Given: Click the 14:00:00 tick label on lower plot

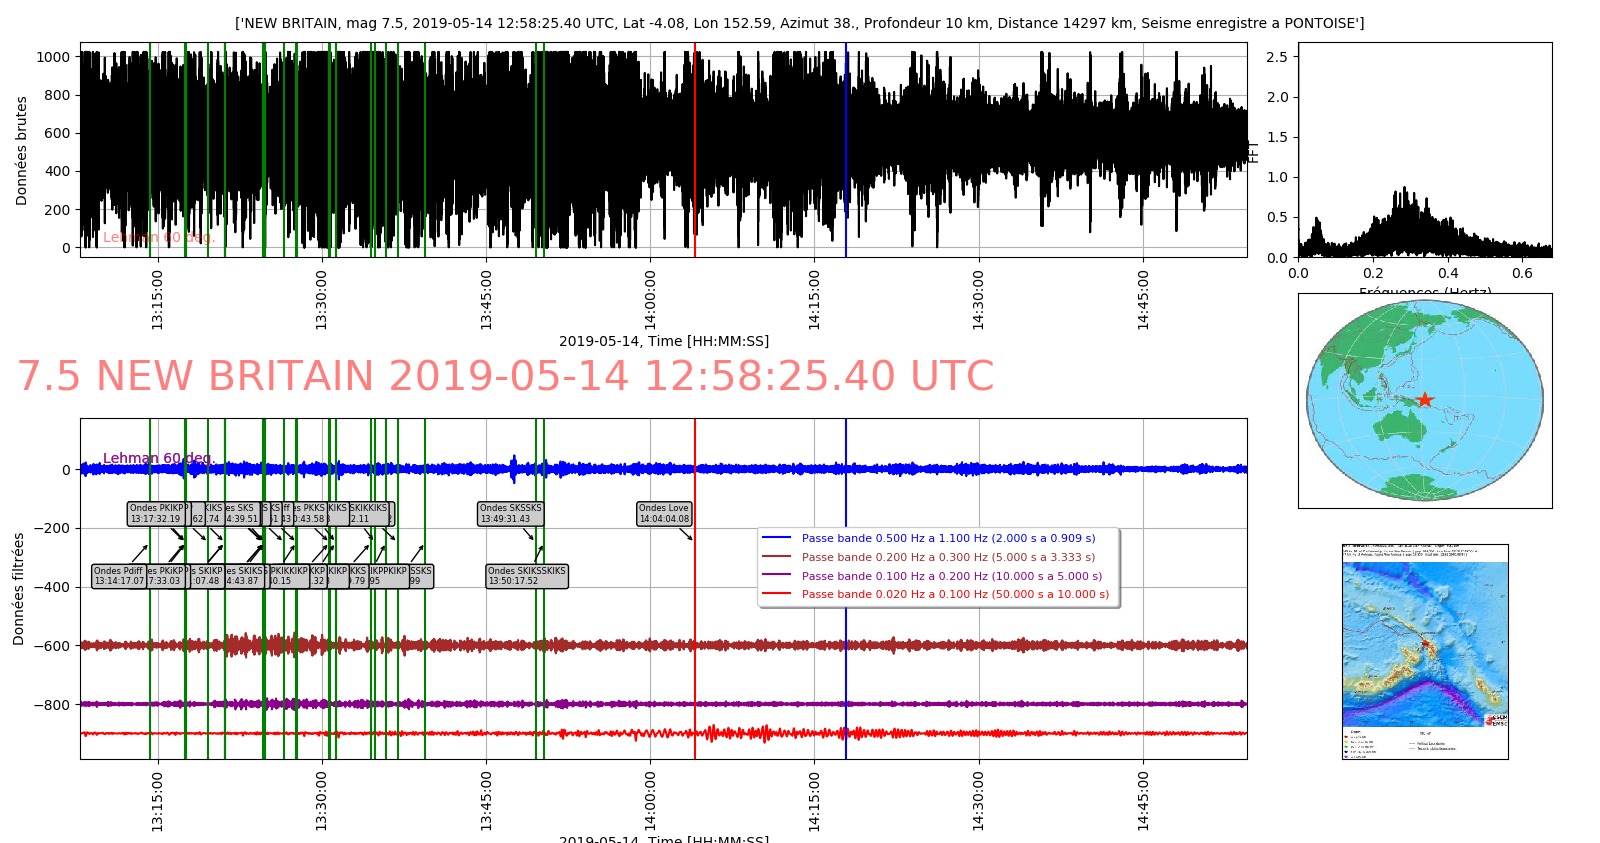Looking at the screenshot, I should pos(650,800).
